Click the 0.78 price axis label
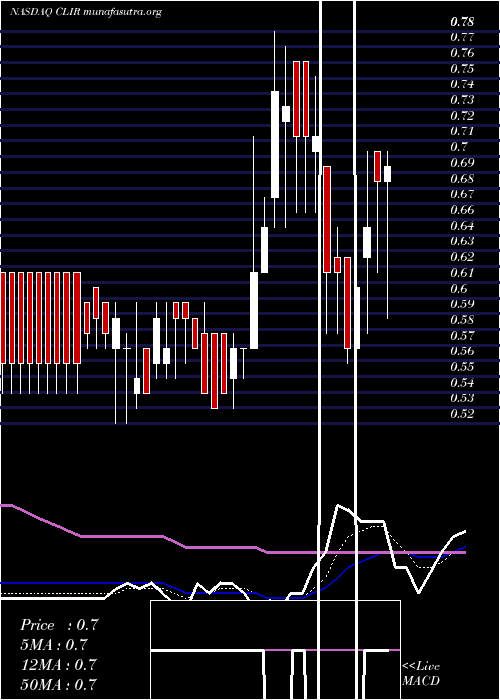500x700 pixels. (x=462, y=21)
